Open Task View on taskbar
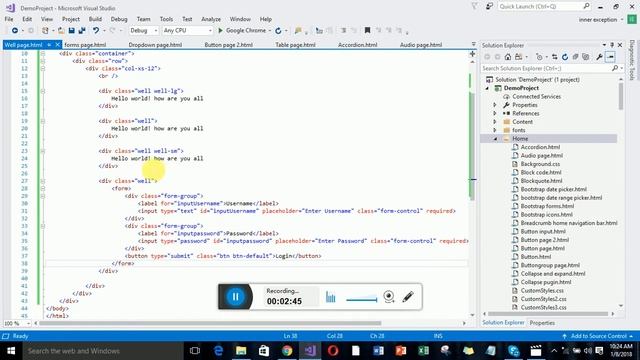This screenshot has width=640, height=360. point(195,351)
